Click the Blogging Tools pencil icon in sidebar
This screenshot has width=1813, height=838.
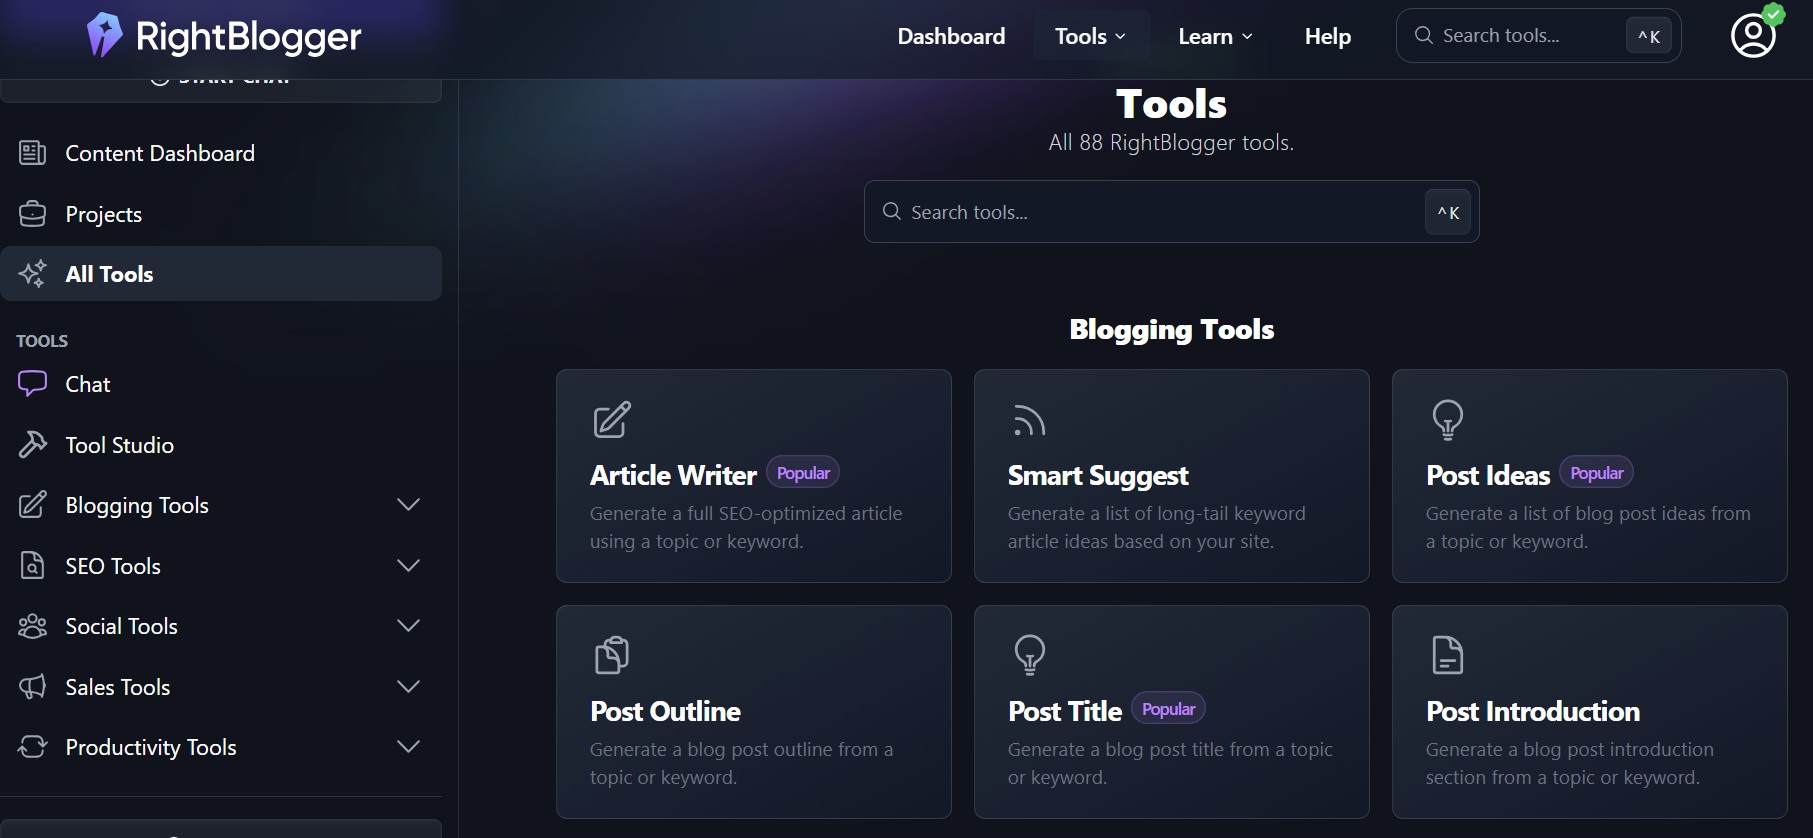click(x=33, y=505)
